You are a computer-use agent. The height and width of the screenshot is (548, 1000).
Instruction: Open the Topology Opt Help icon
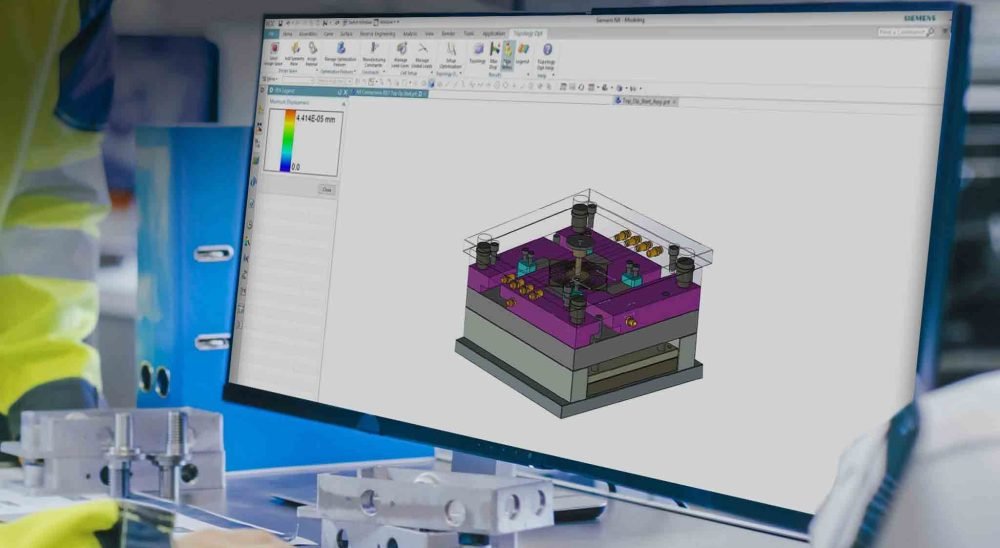pyautogui.click(x=547, y=50)
